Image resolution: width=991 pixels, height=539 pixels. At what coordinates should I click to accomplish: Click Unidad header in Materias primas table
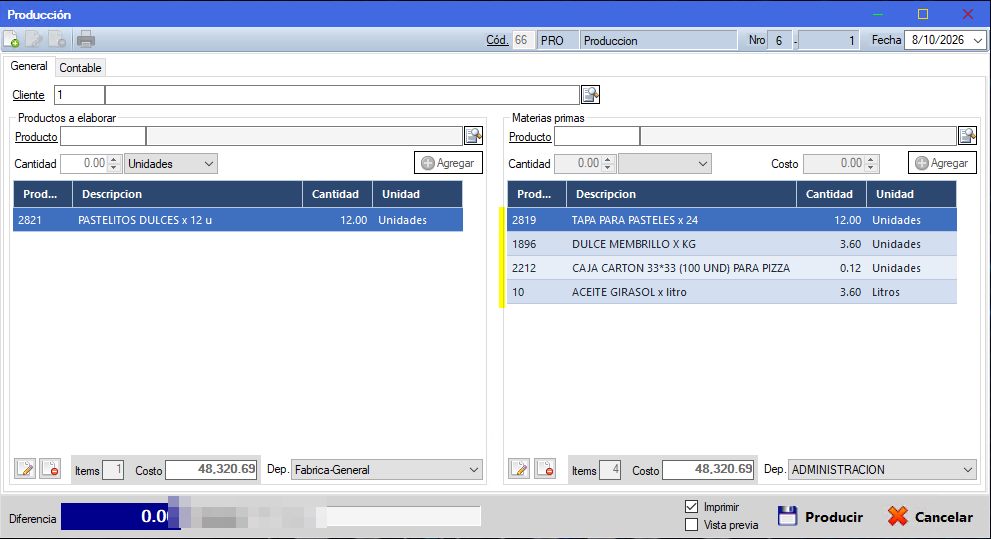click(911, 194)
